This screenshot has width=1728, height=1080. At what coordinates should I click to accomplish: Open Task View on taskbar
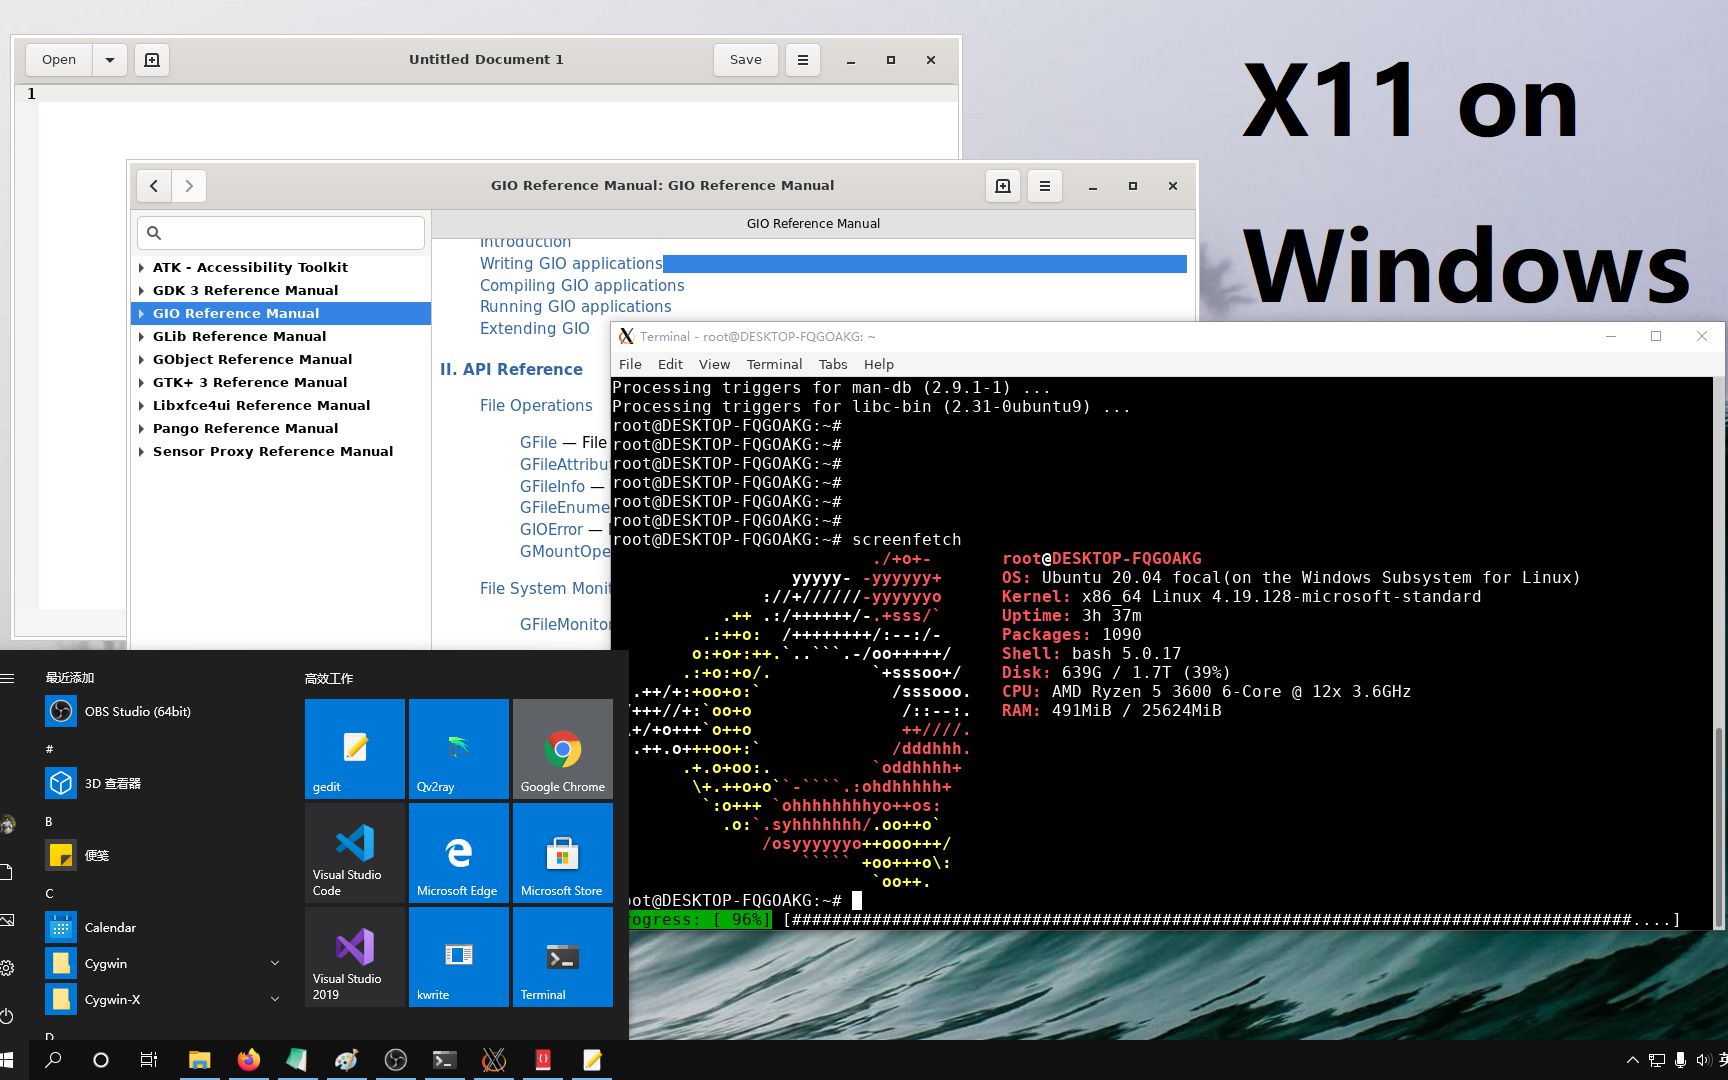tap(148, 1060)
